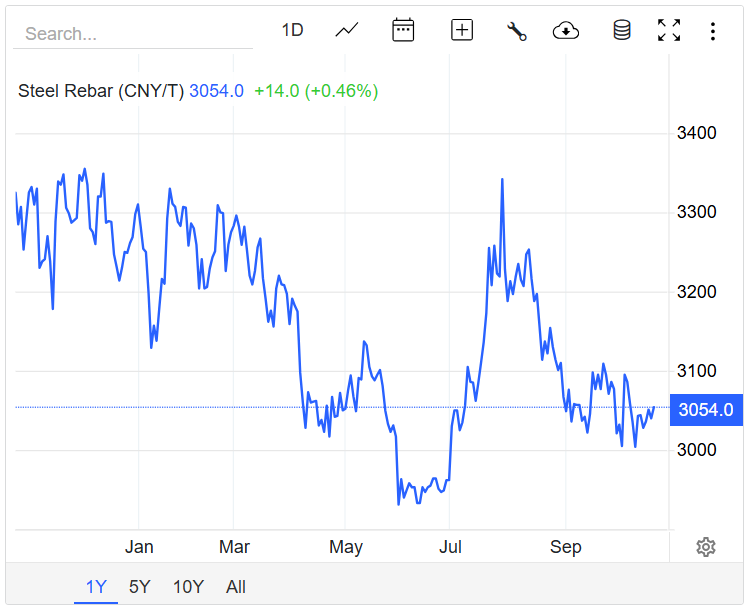
Task: Show the All time range
Action: (x=236, y=587)
